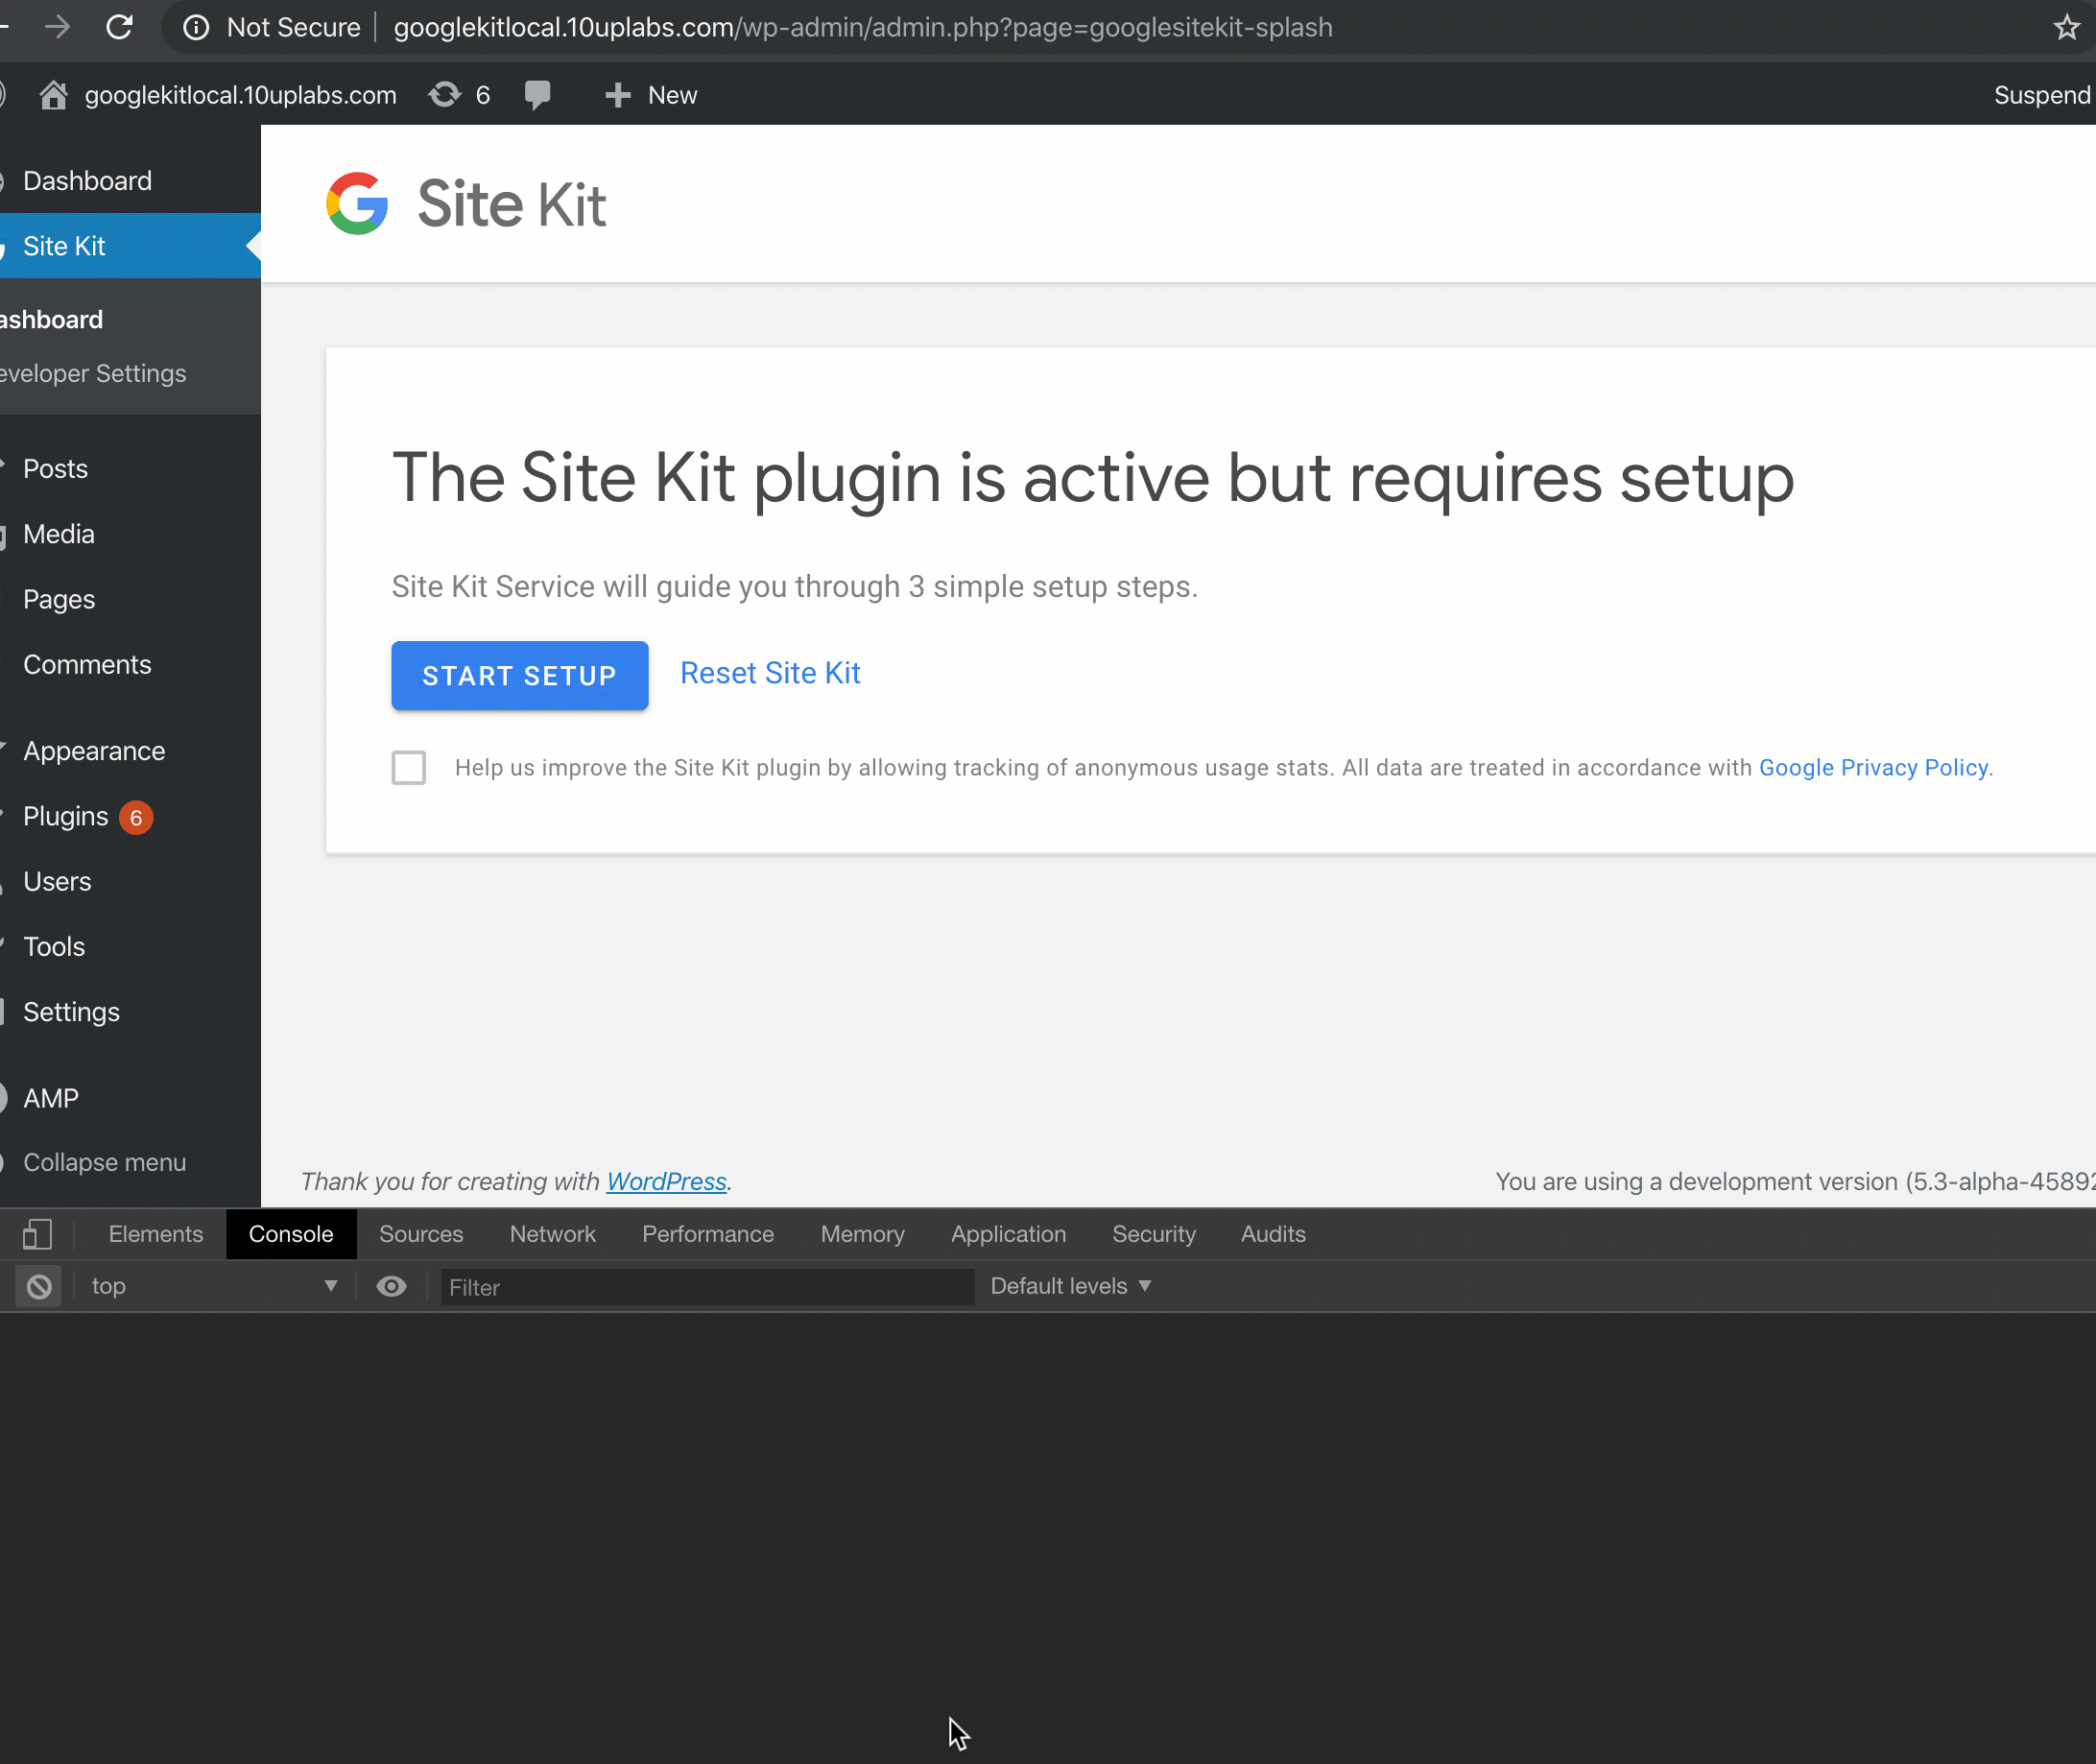Screen dimensions: 2096x1764
Task: Open the Sources tab in DevTools
Action: [x=420, y=1233]
